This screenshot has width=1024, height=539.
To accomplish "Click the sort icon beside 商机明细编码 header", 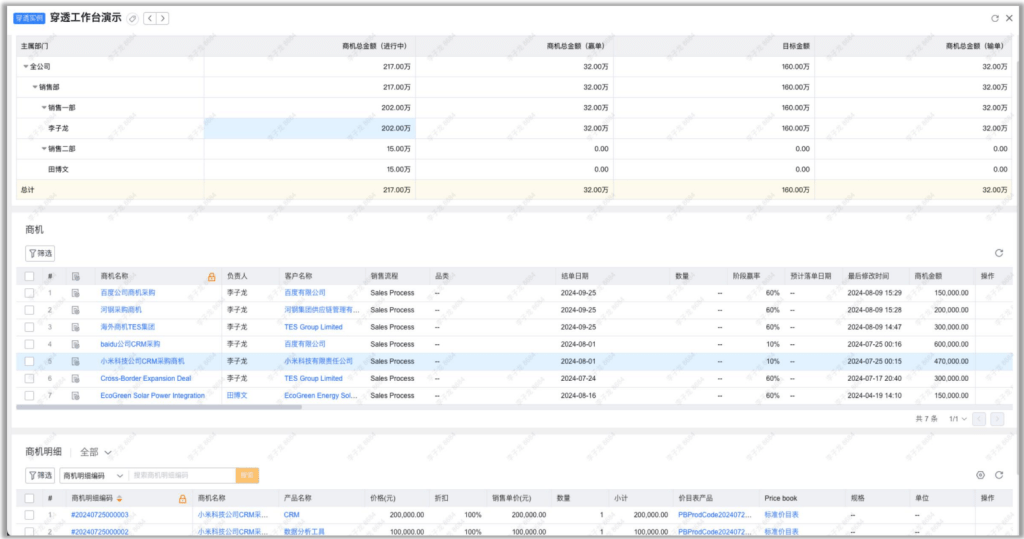I will (x=121, y=498).
